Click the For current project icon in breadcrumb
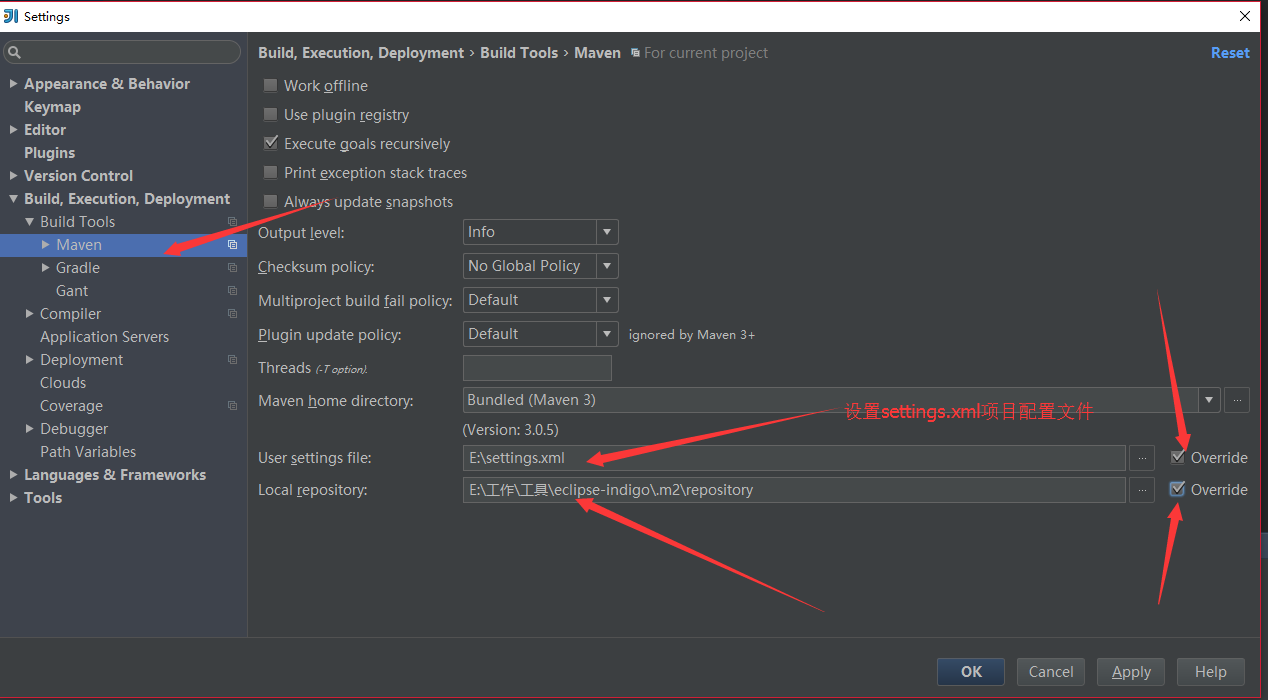This screenshot has height=700, width=1268. pos(635,53)
